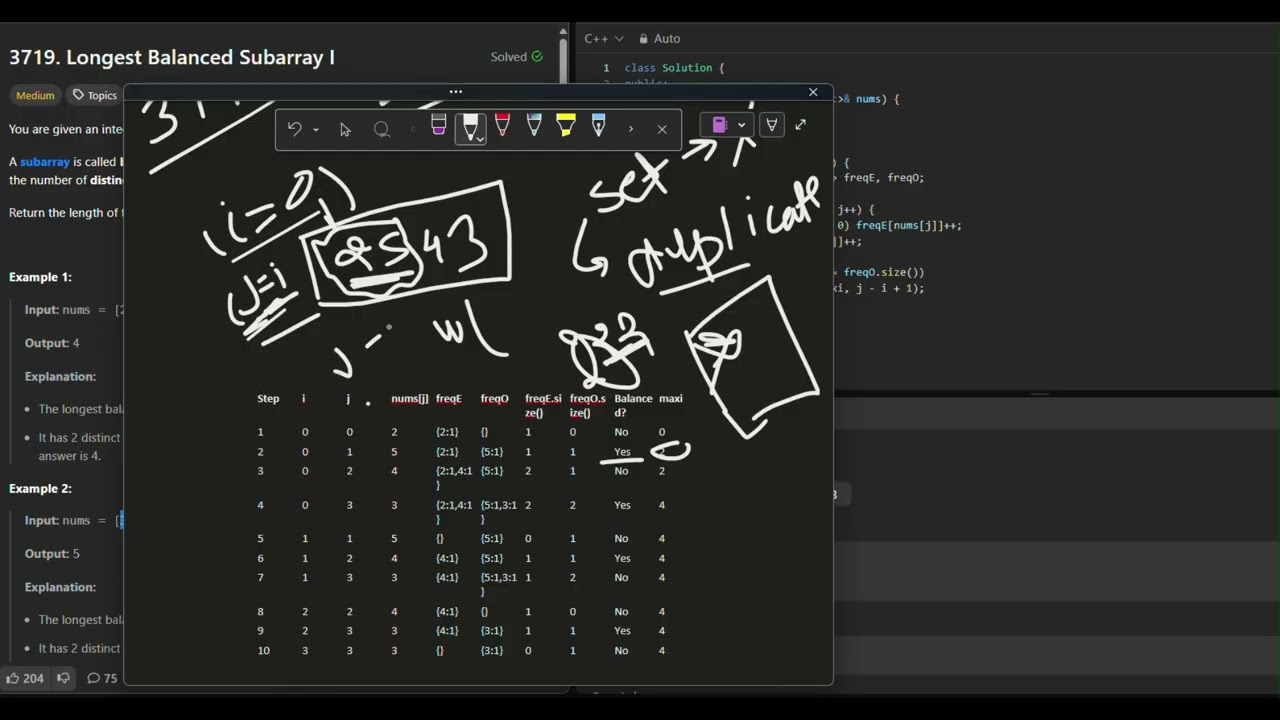Click the freqO.size() code text
The image size is (1280, 720).
pos(884,272)
